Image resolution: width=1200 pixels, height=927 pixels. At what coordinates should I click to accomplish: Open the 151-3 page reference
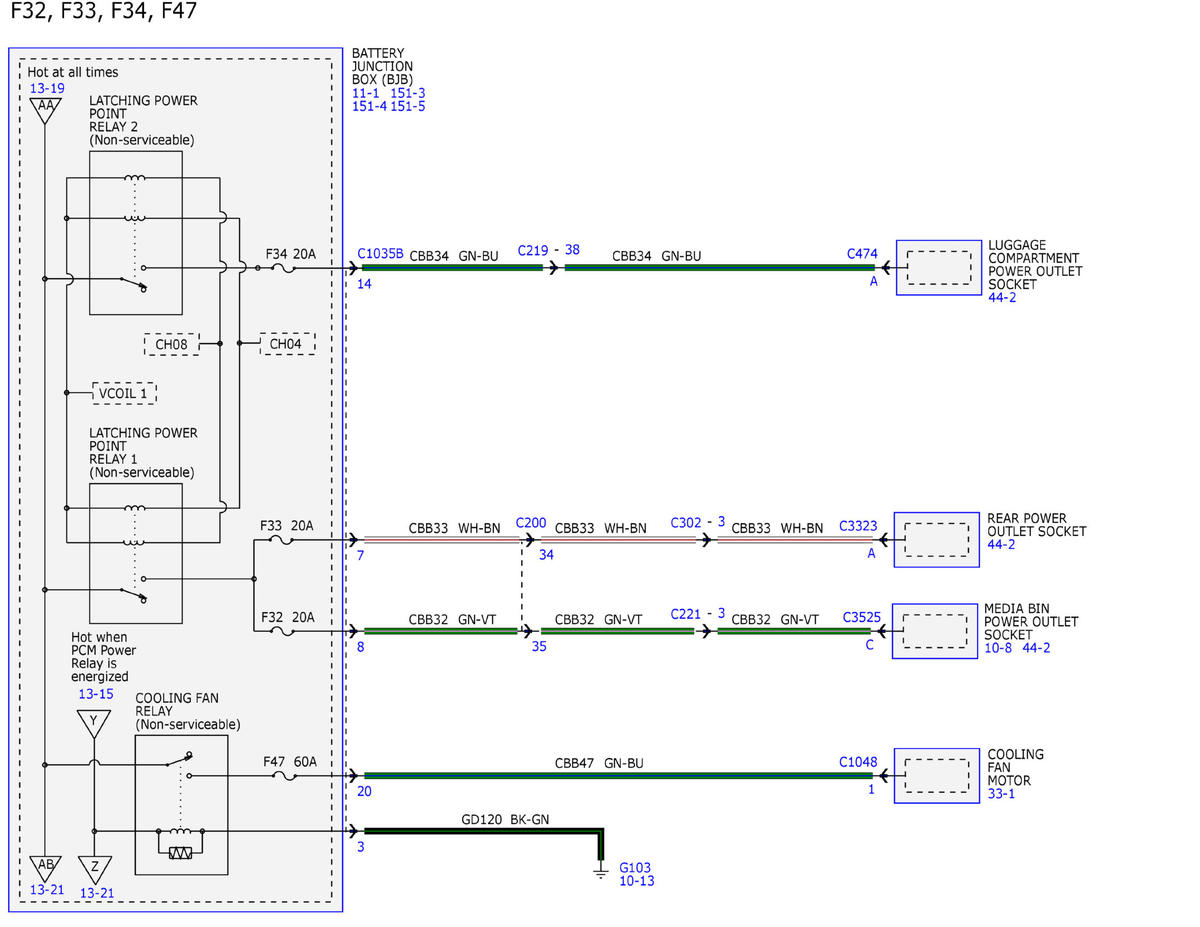[x=407, y=93]
